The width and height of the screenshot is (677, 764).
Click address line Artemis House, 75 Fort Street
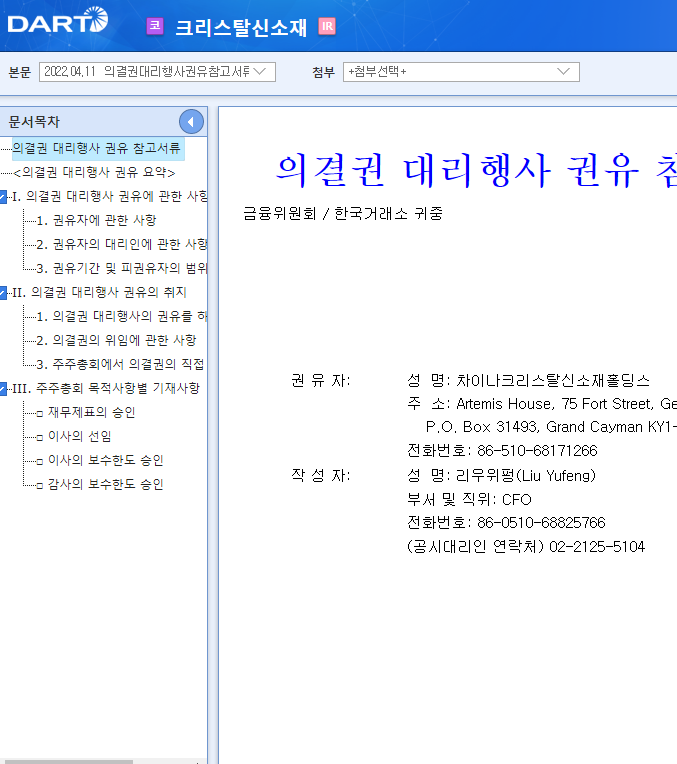pyautogui.click(x=542, y=404)
